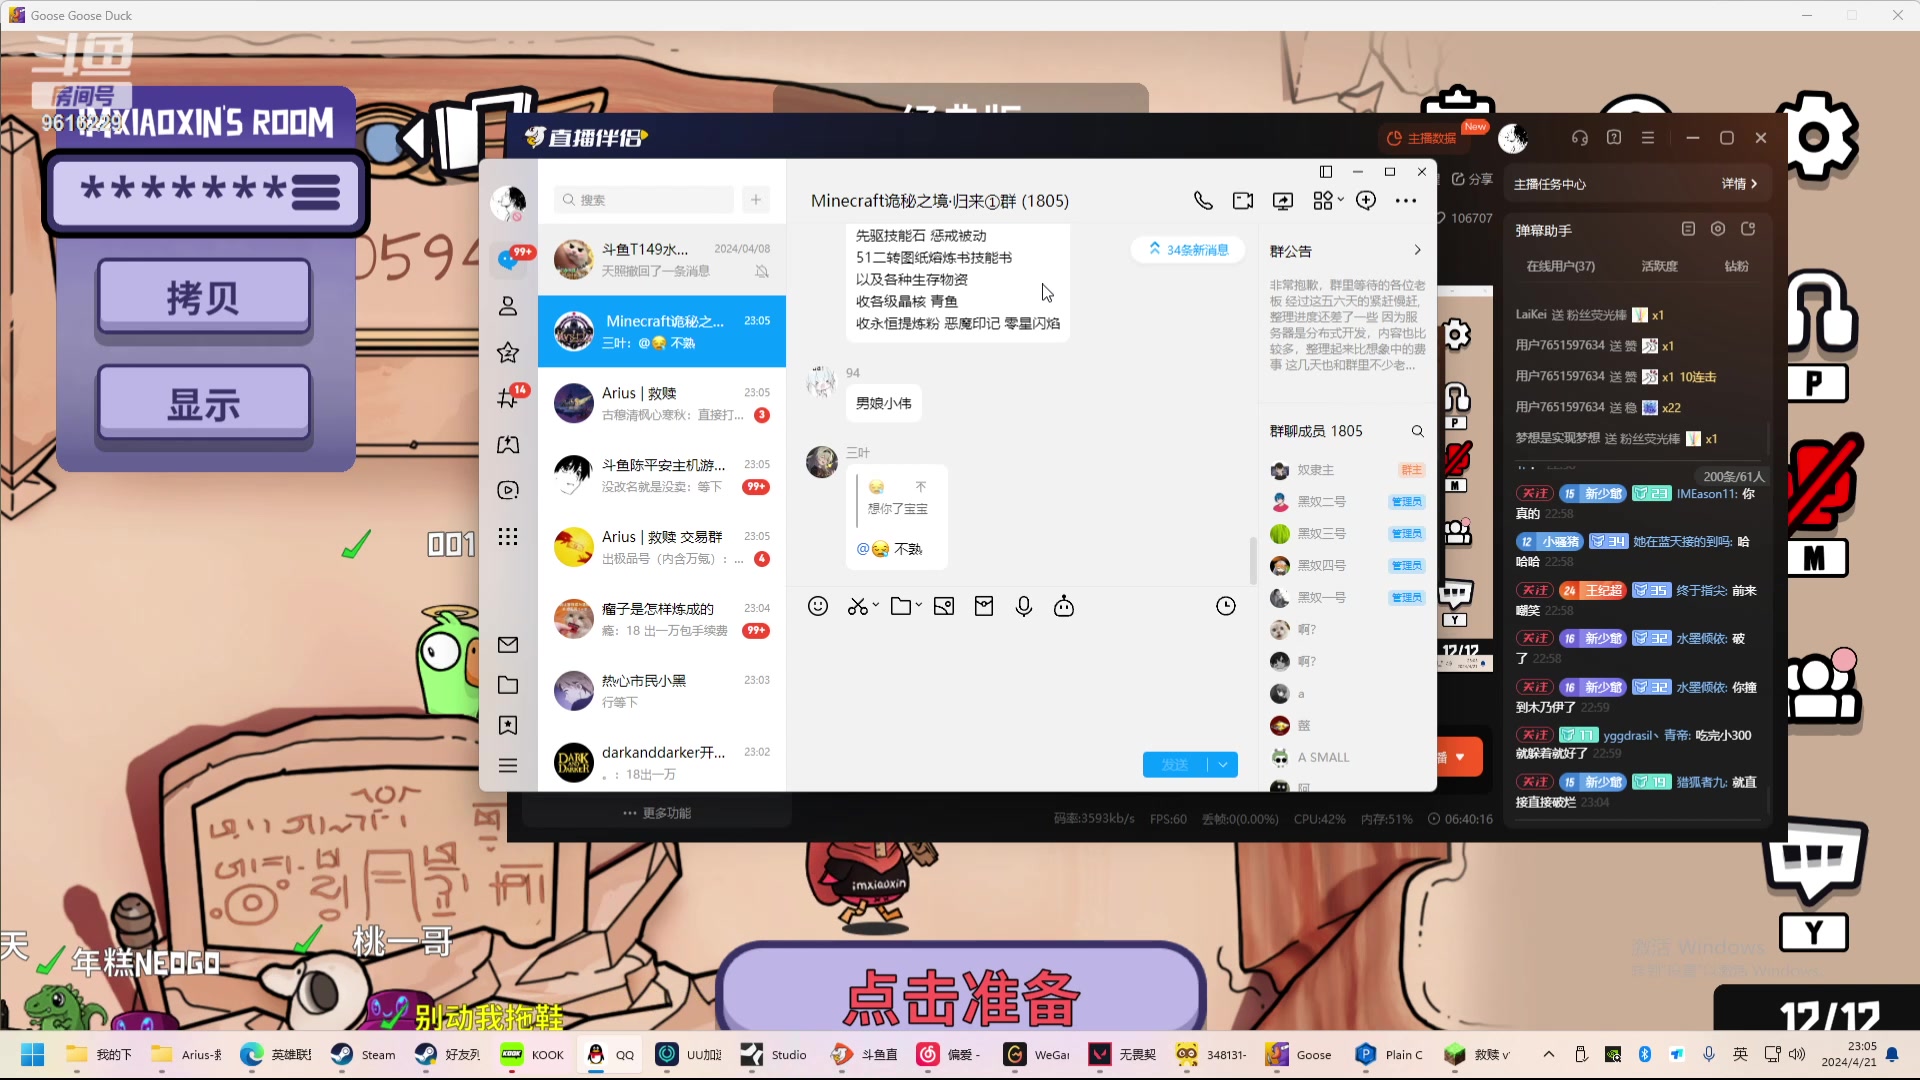1920x1080 pixels.
Task: Click the QQ search input field
Action: point(644,200)
